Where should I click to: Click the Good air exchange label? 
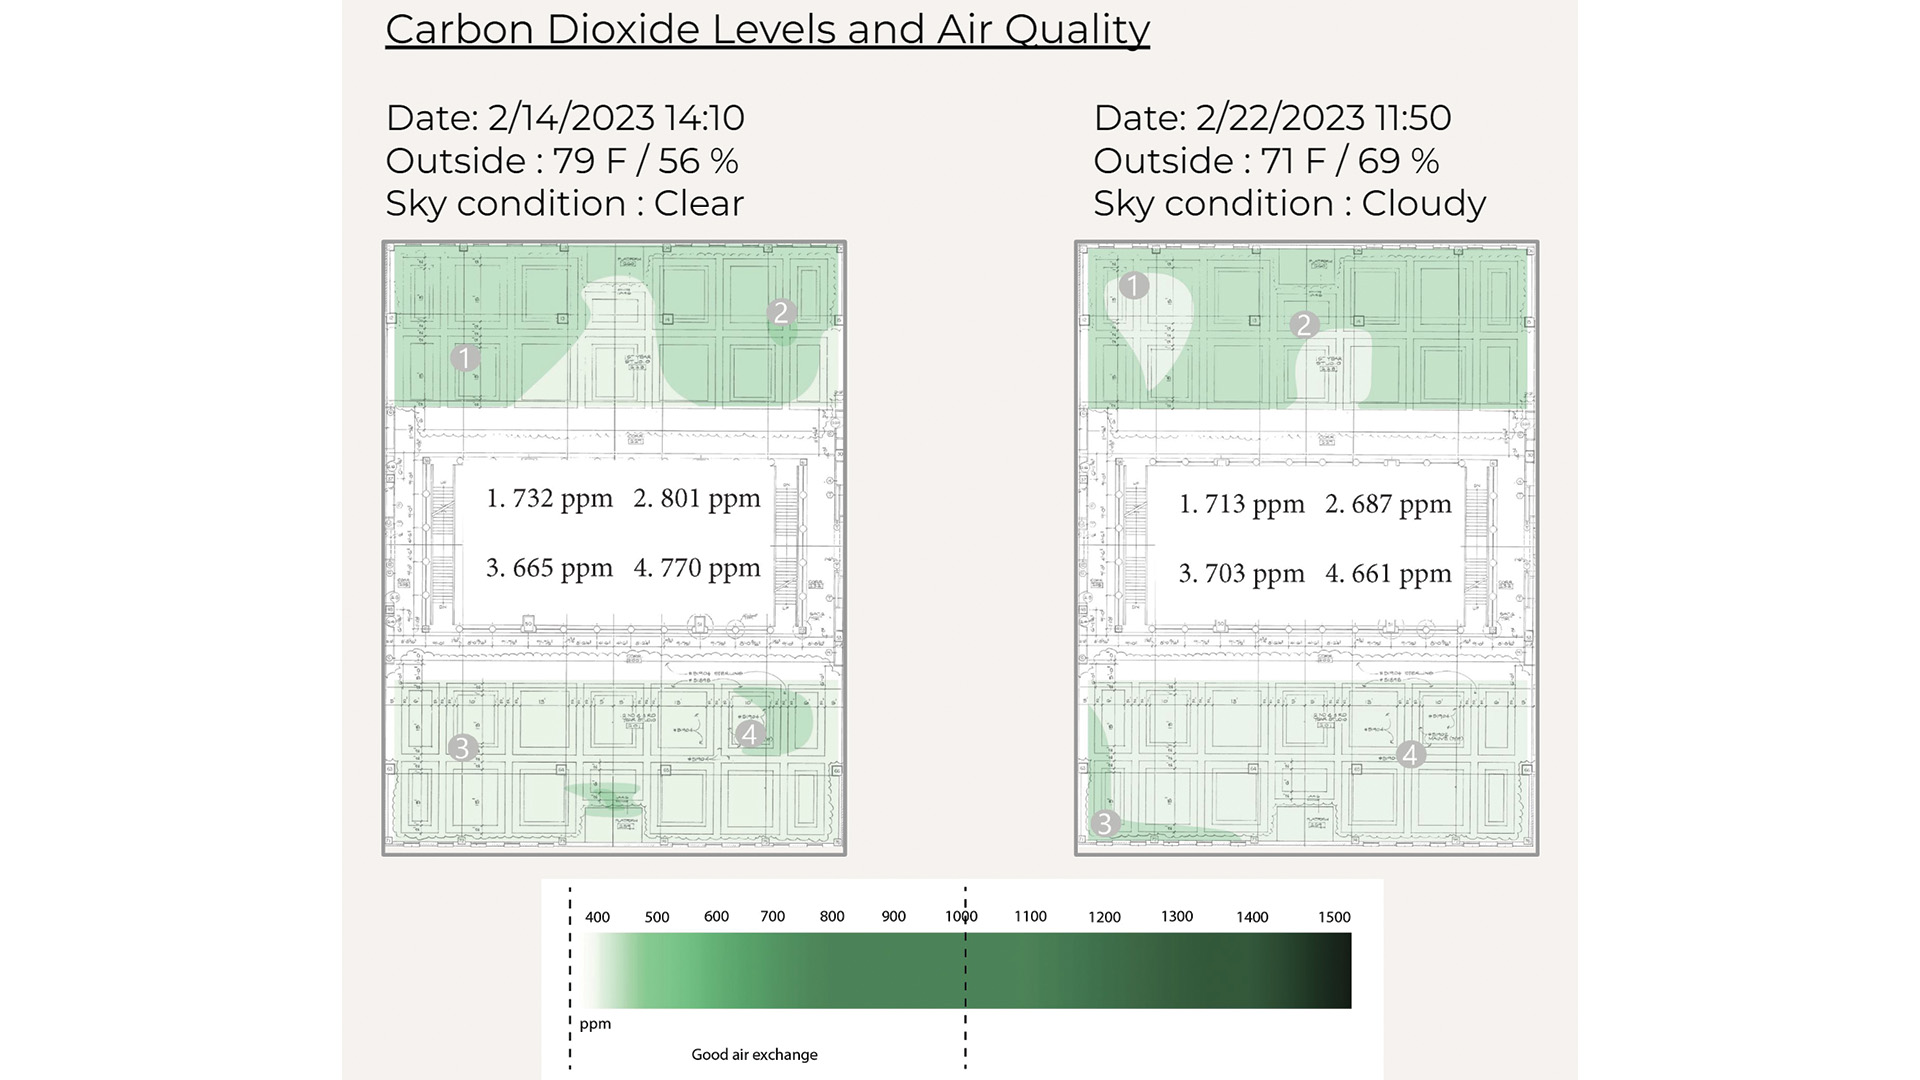point(754,1054)
